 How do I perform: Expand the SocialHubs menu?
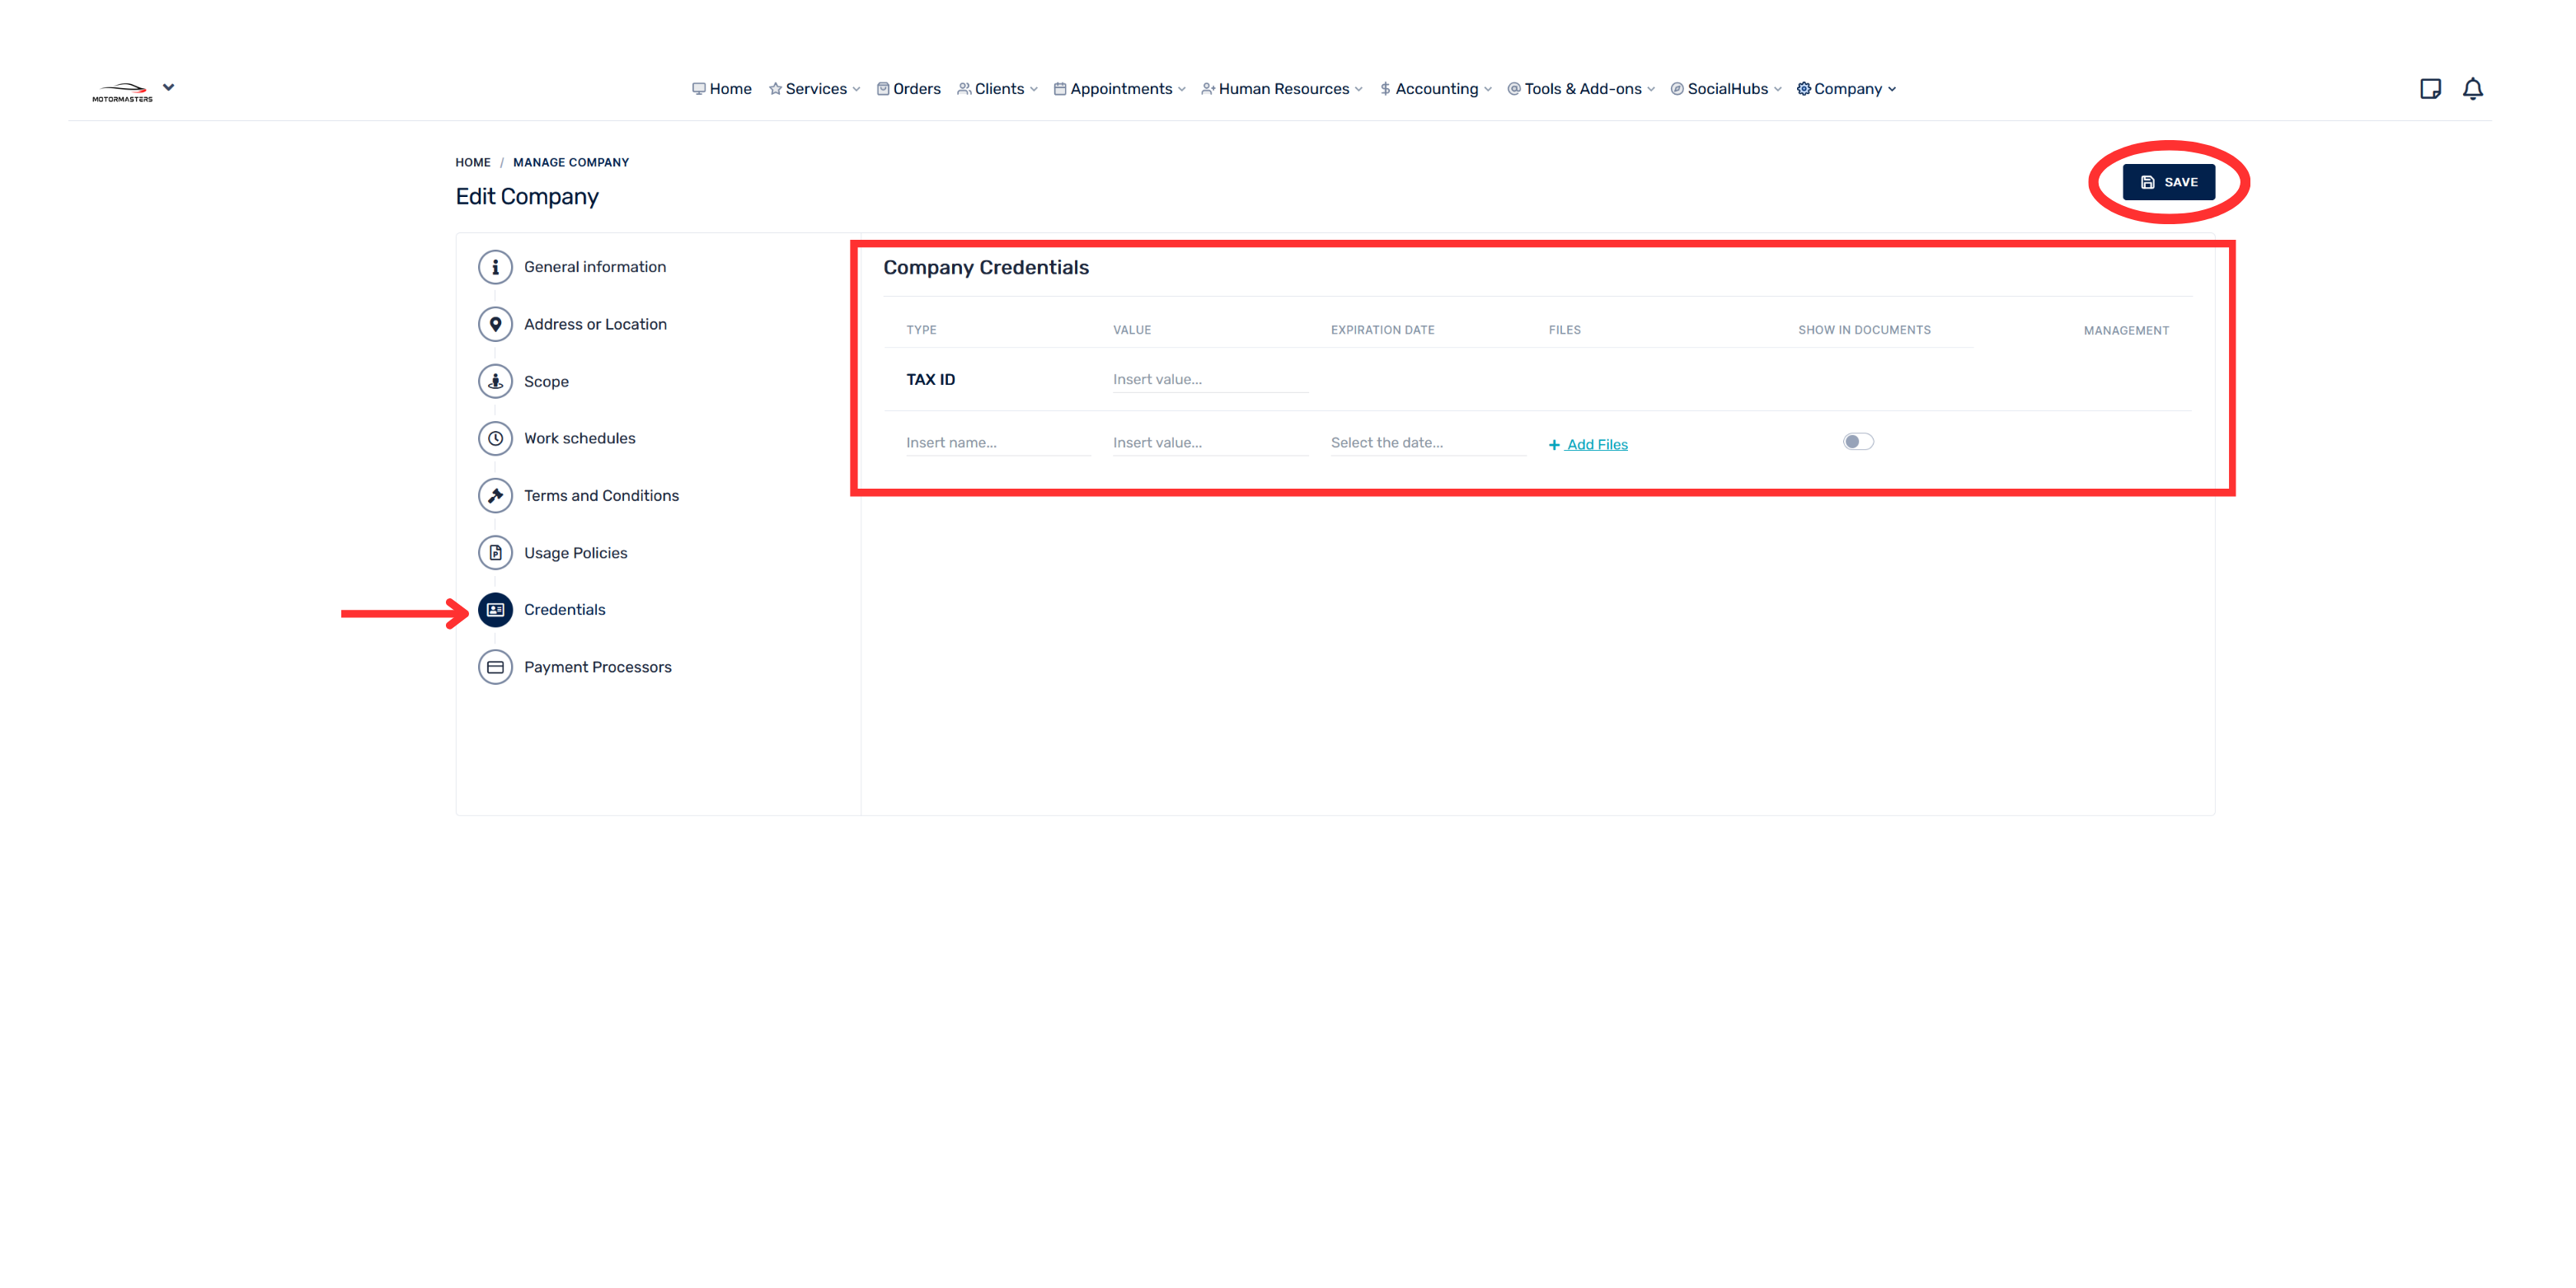pos(1726,89)
